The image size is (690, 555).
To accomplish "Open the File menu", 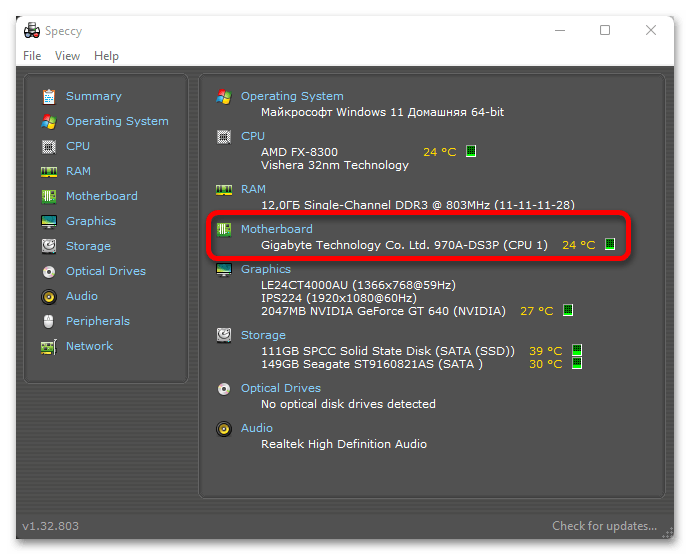I will coord(32,56).
